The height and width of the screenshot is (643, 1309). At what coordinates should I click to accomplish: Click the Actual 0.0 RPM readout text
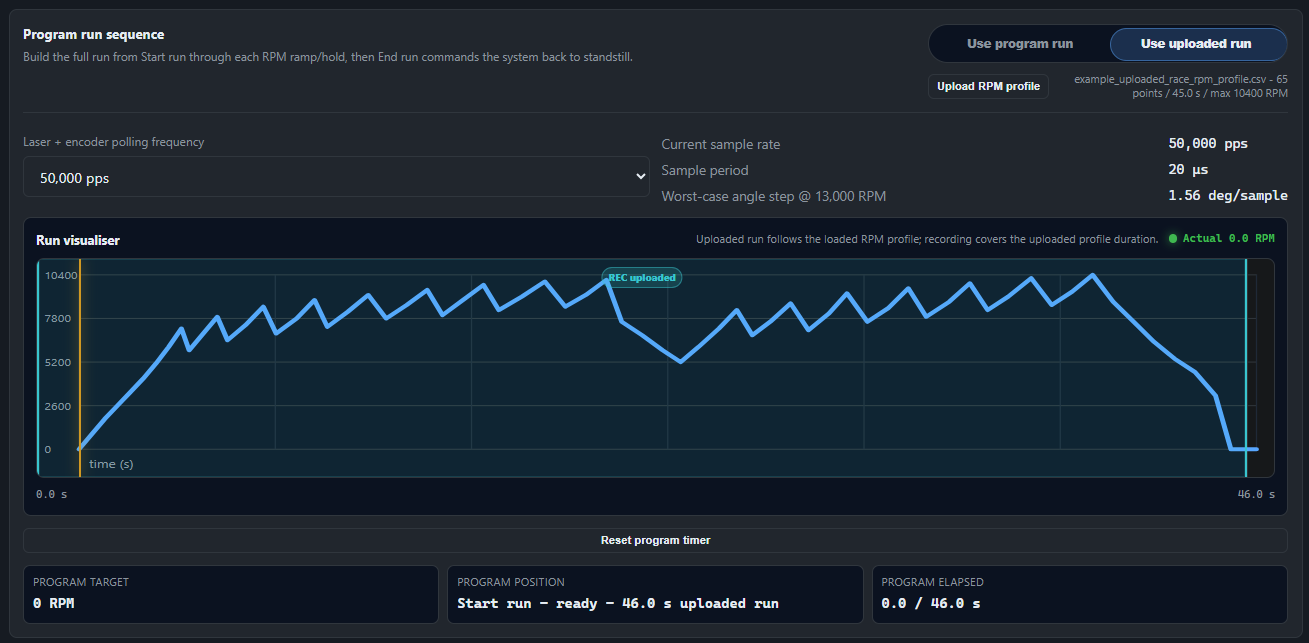point(1229,239)
